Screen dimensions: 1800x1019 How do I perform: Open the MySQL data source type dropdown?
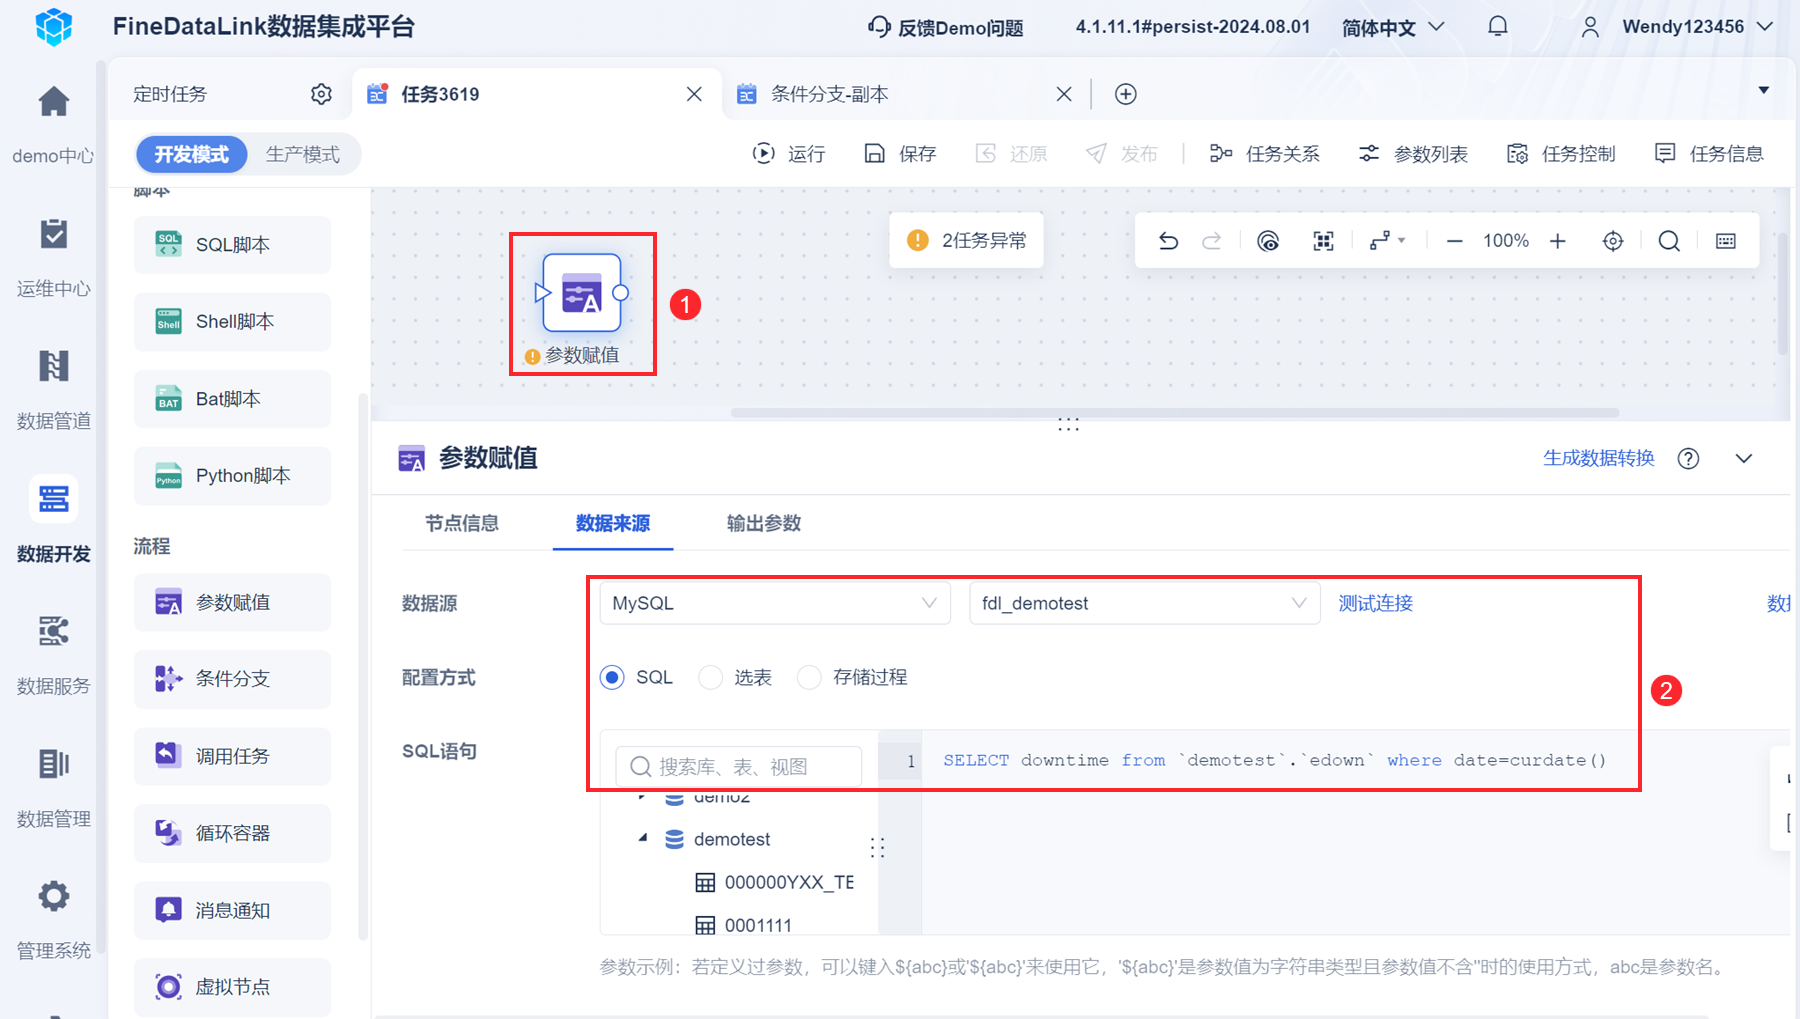(775, 603)
